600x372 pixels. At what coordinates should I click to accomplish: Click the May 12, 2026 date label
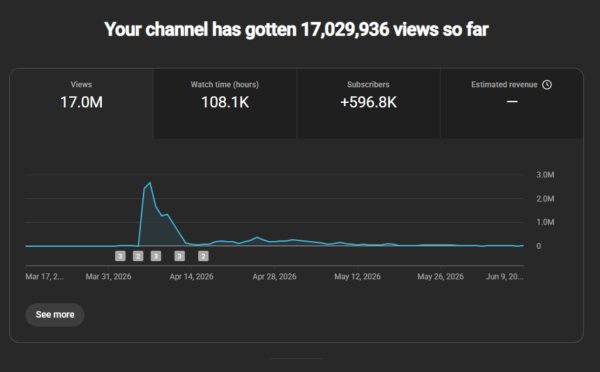coord(357,276)
